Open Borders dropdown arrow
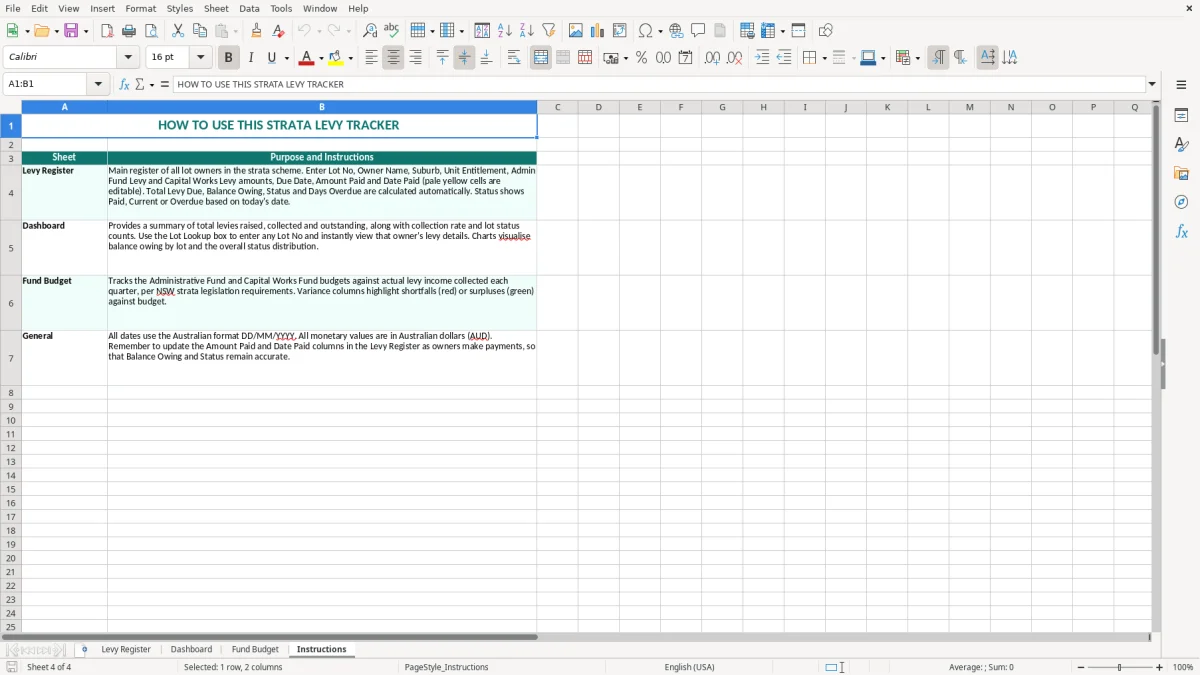The height and width of the screenshot is (675, 1200). [824, 58]
